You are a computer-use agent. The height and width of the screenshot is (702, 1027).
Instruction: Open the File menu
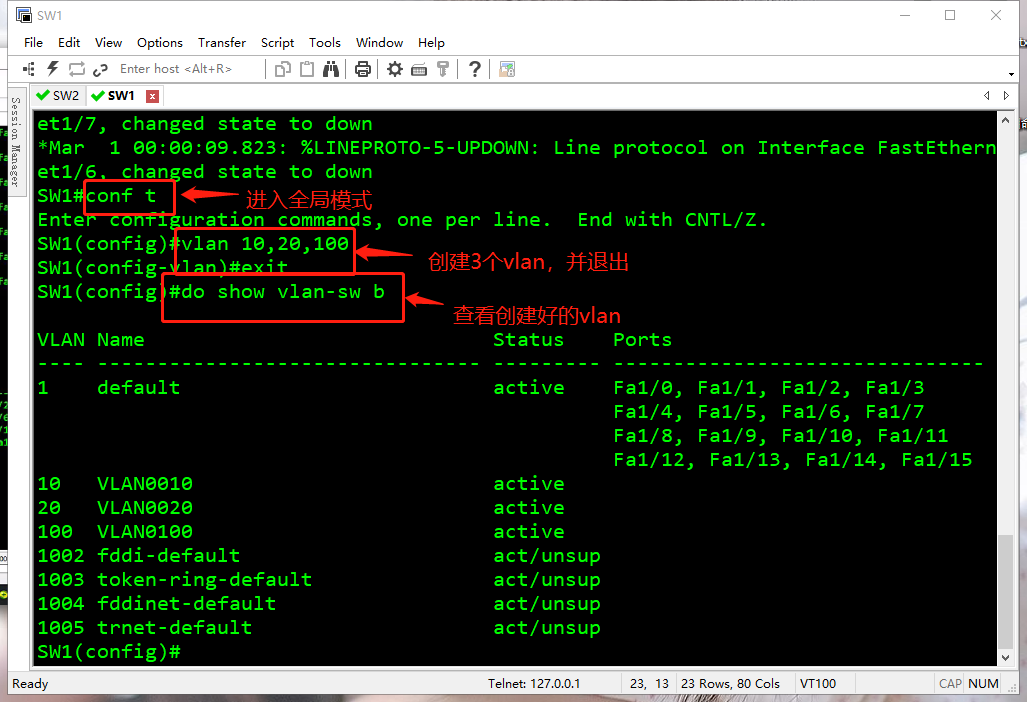tap(33, 43)
